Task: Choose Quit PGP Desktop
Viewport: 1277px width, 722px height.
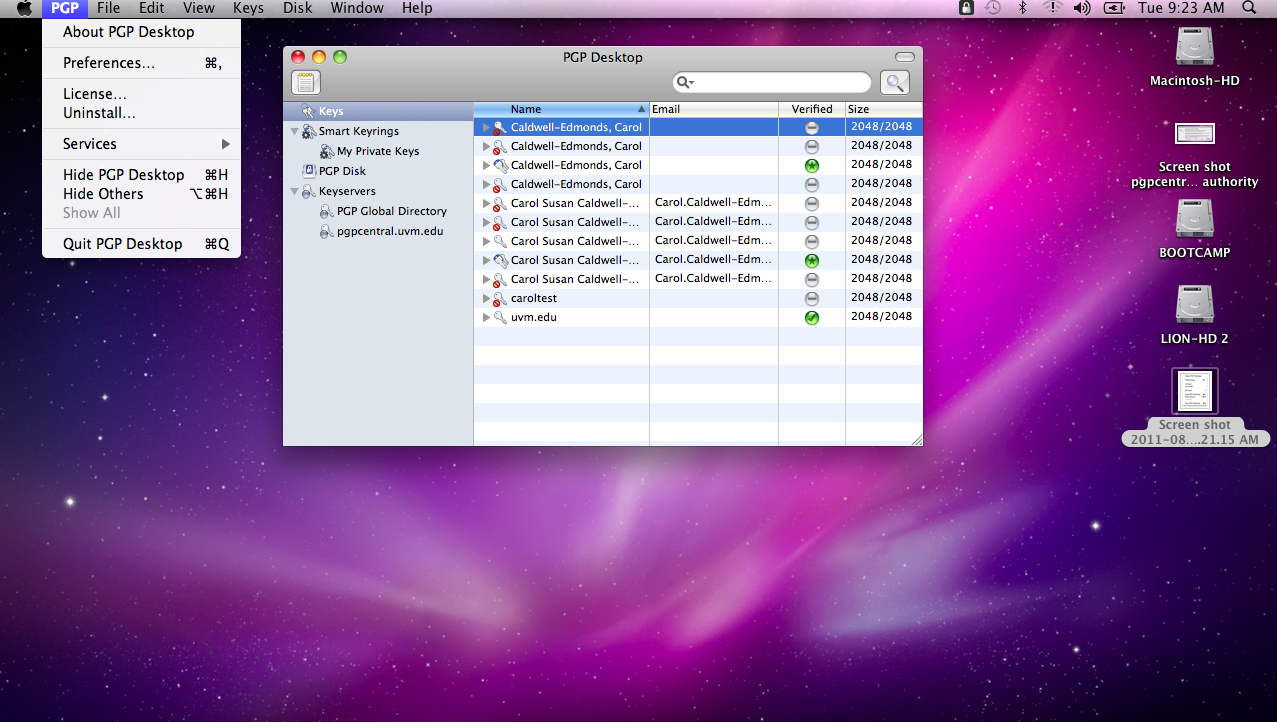Action: point(141,244)
